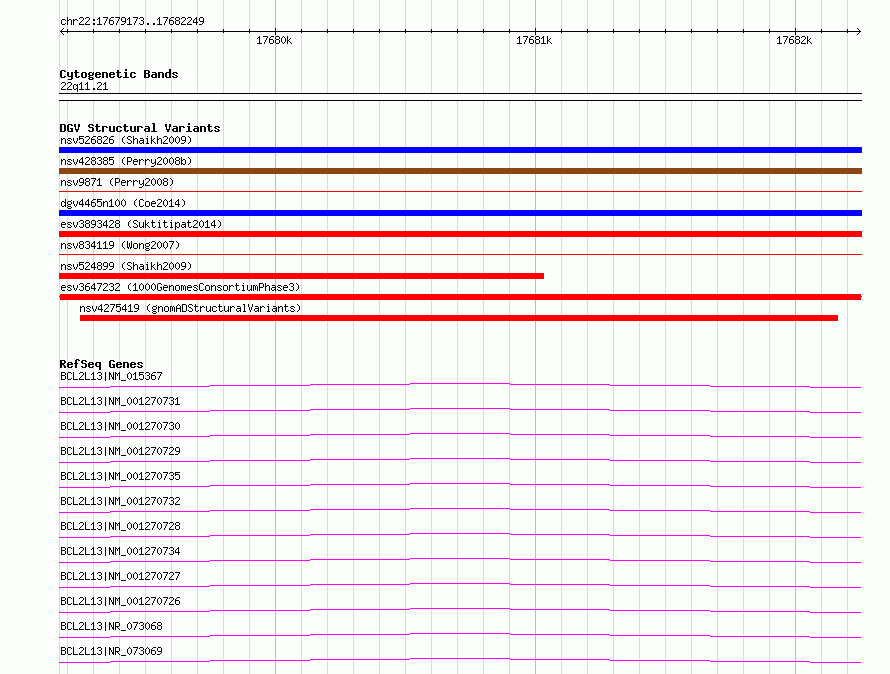Image resolution: width=890 pixels, height=674 pixels.
Task: Click the red bar under esv3647232
Action: tap(460, 297)
